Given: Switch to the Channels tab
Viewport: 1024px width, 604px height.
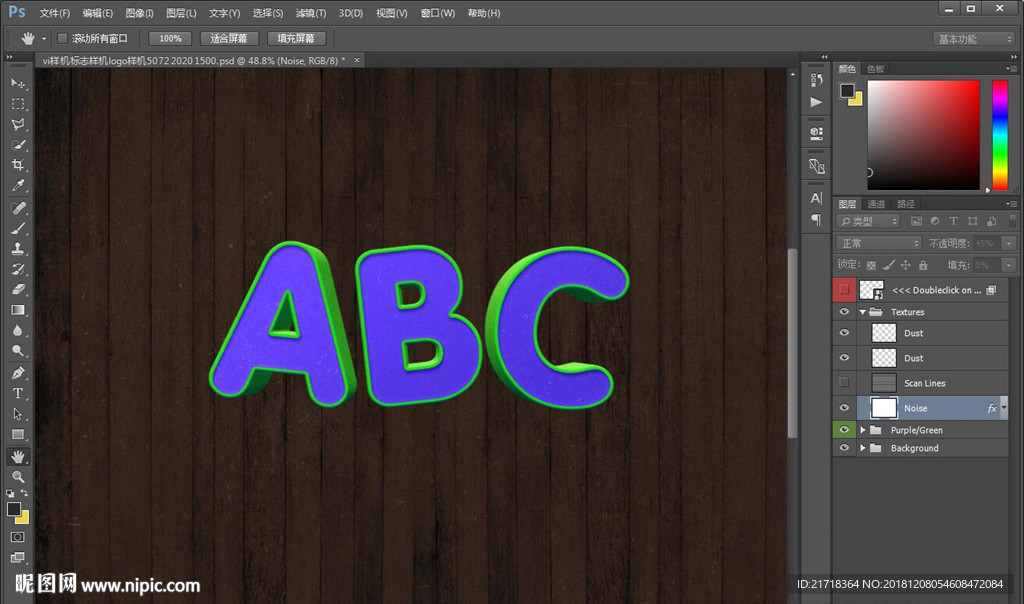Looking at the screenshot, I should point(876,204).
